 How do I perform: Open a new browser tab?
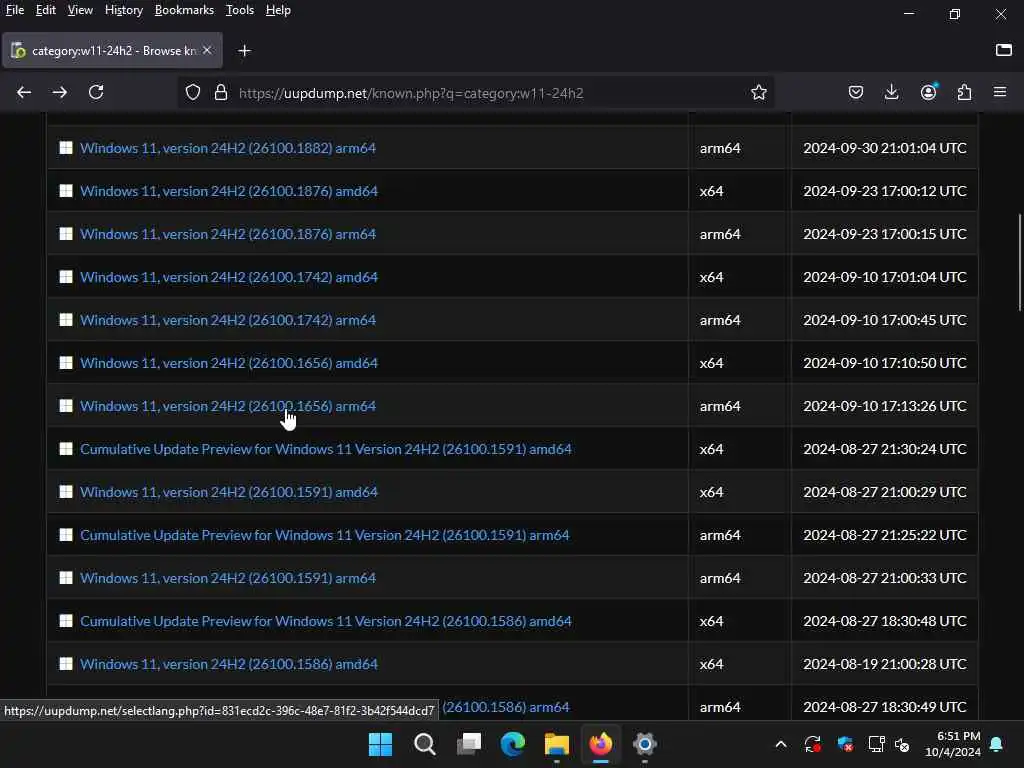tap(244, 50)
